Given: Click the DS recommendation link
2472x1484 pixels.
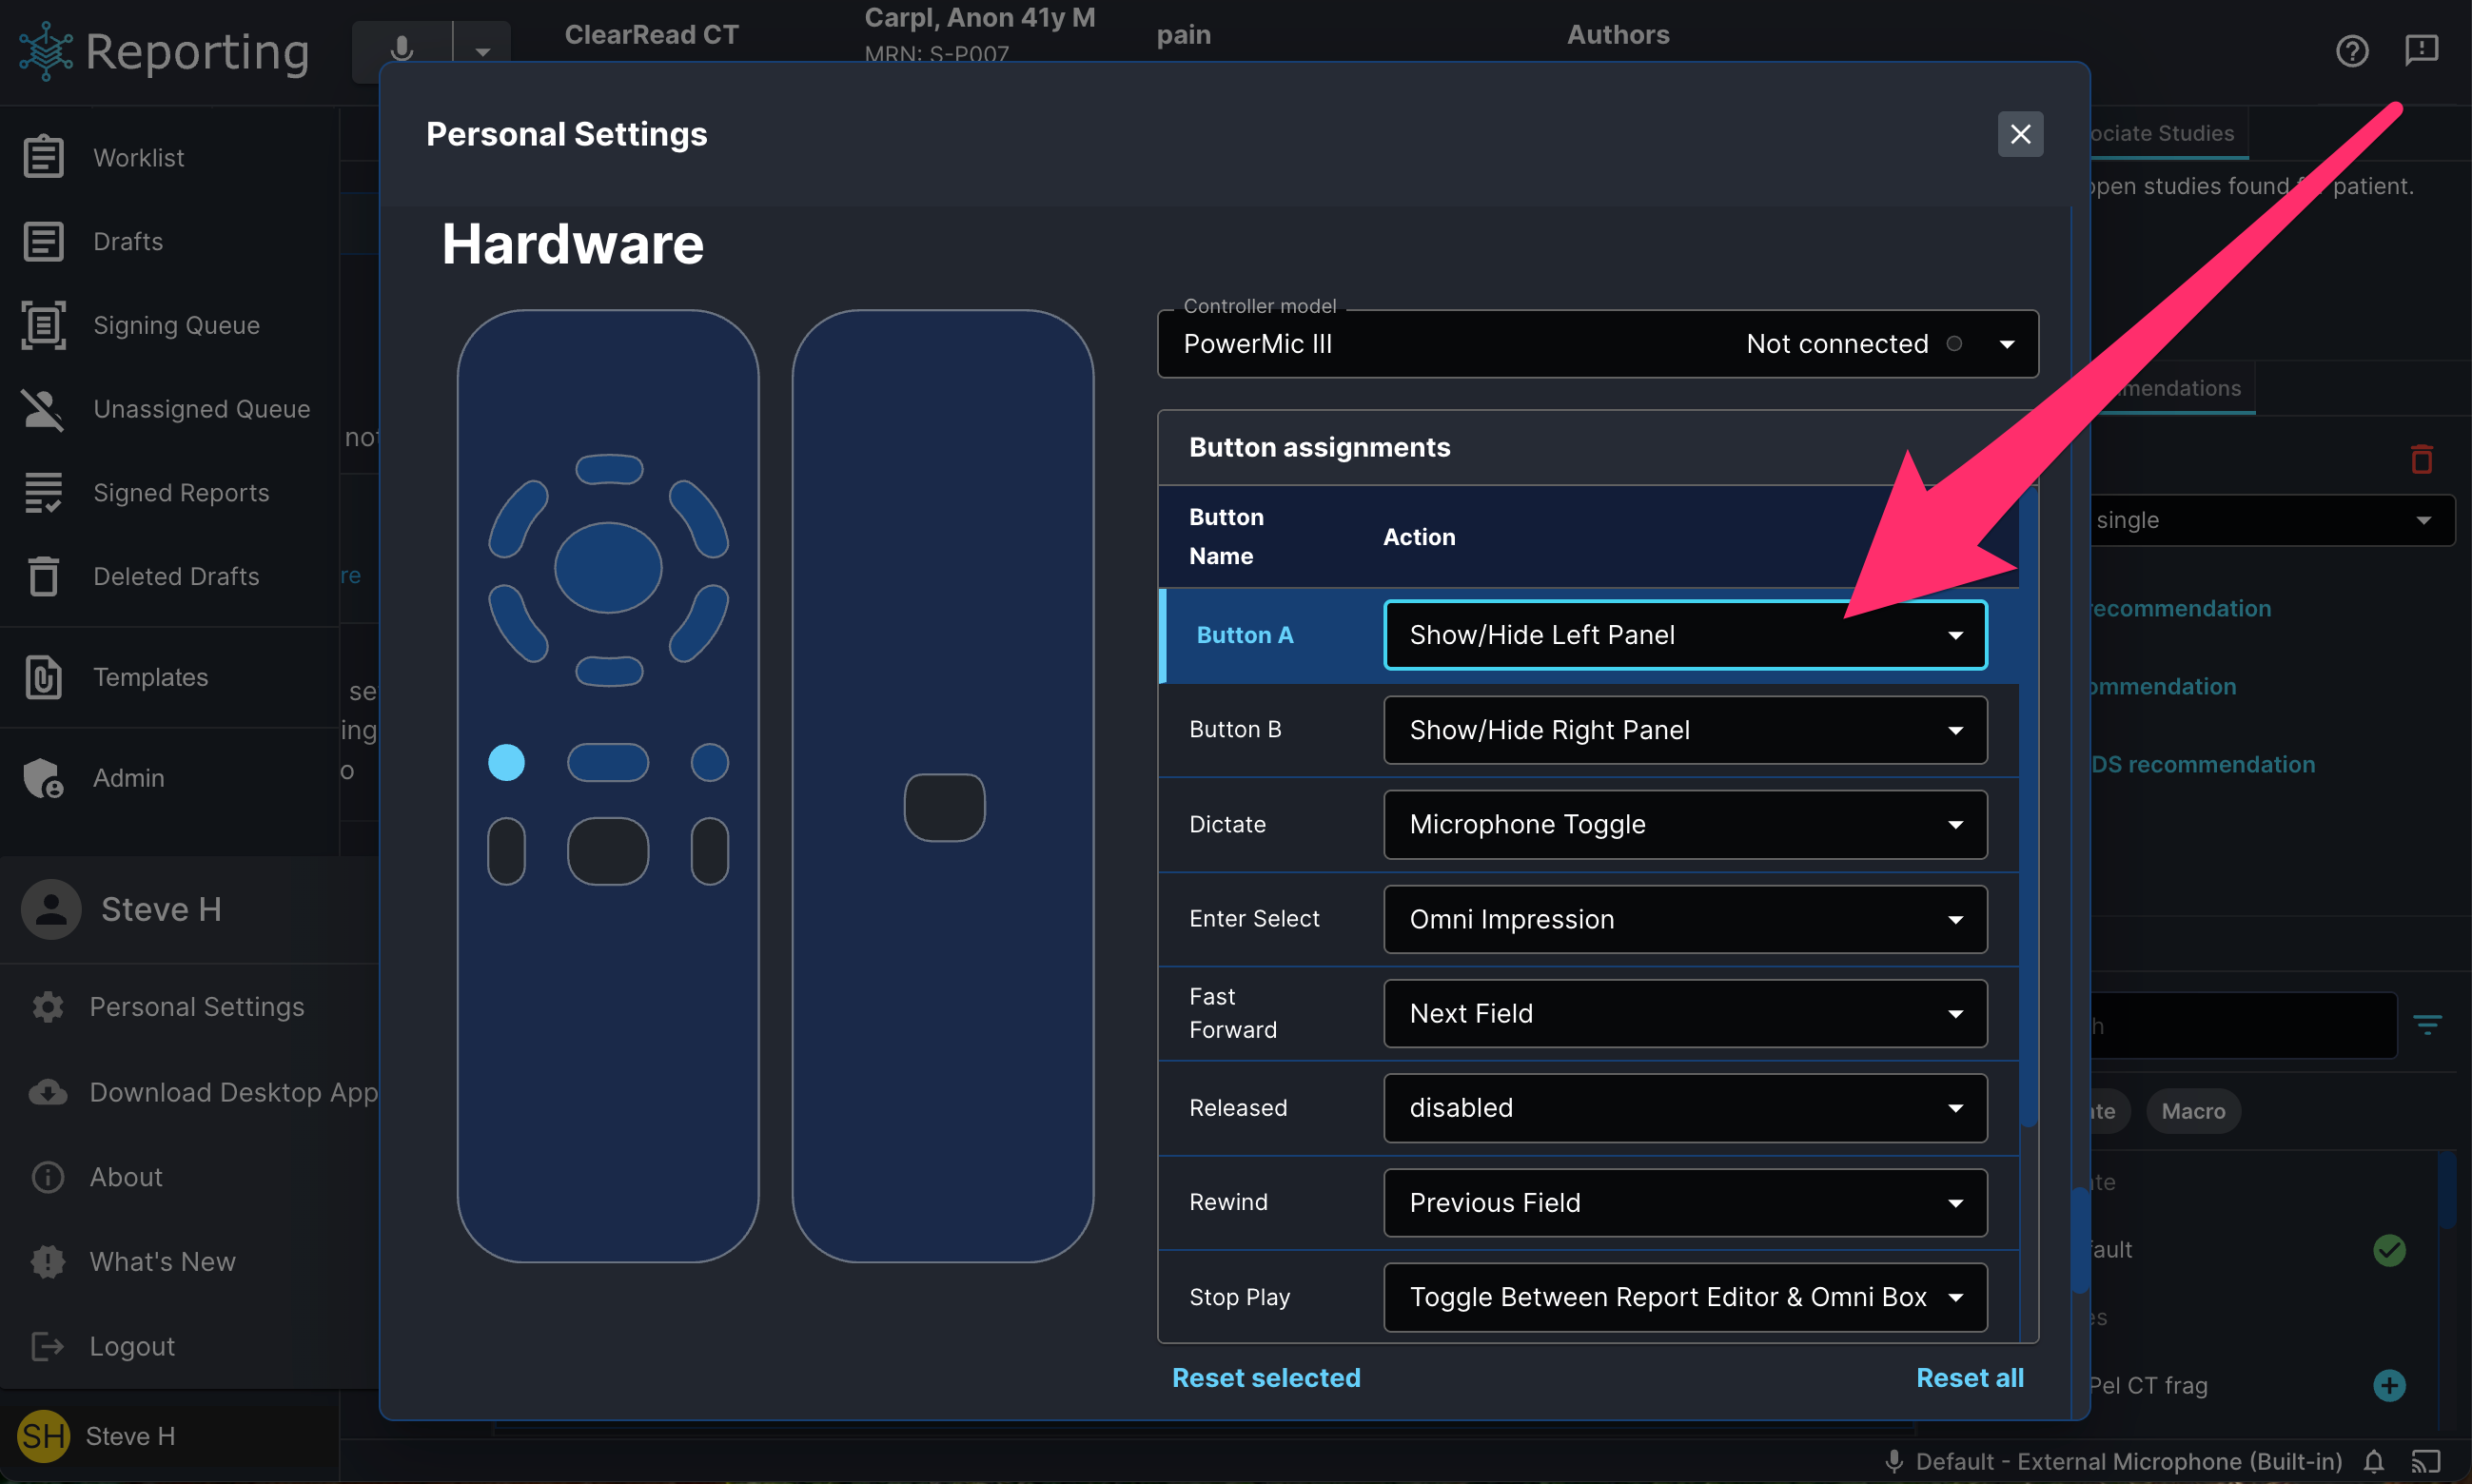Looking at the screenshot, I should (x=2202, y=764).
